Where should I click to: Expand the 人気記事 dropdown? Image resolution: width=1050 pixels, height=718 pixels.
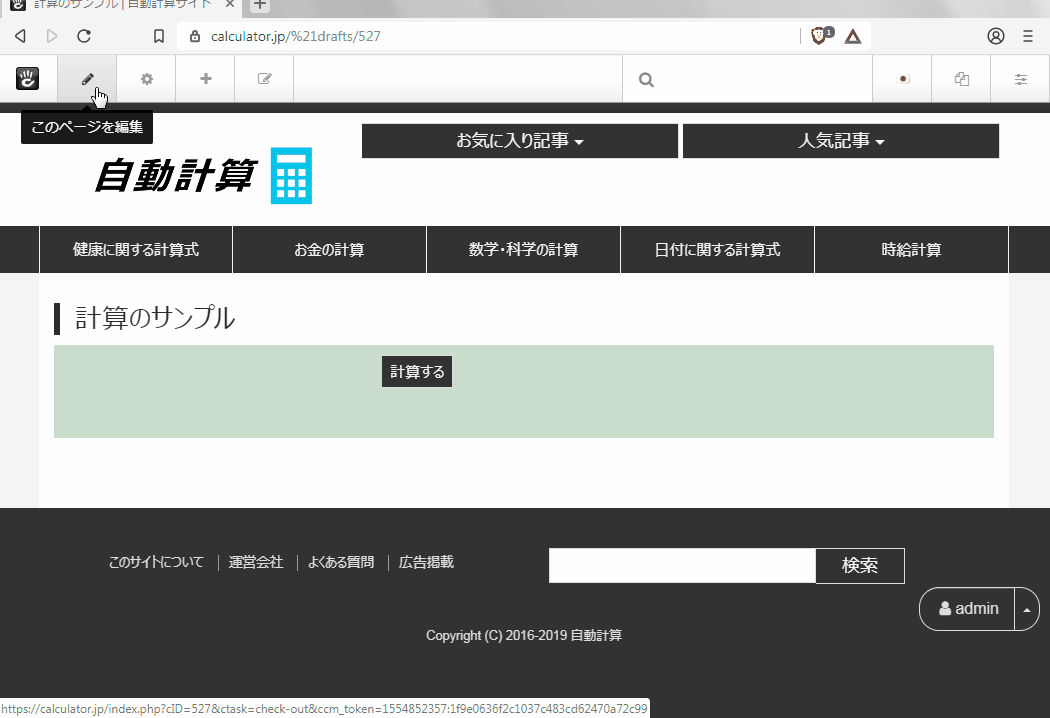click(841, 141)
